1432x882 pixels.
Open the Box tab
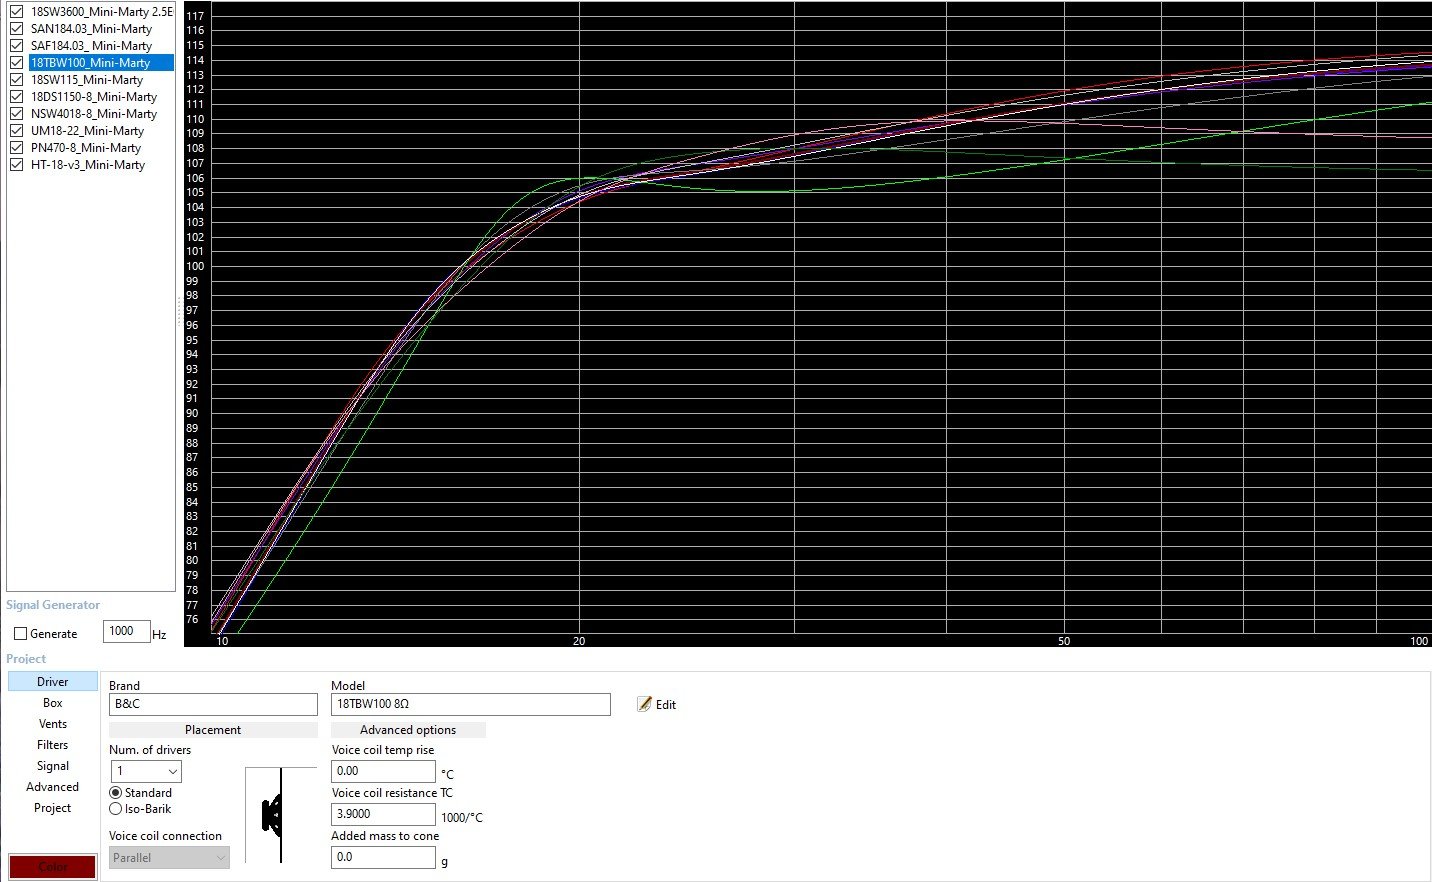click(53, 703)
